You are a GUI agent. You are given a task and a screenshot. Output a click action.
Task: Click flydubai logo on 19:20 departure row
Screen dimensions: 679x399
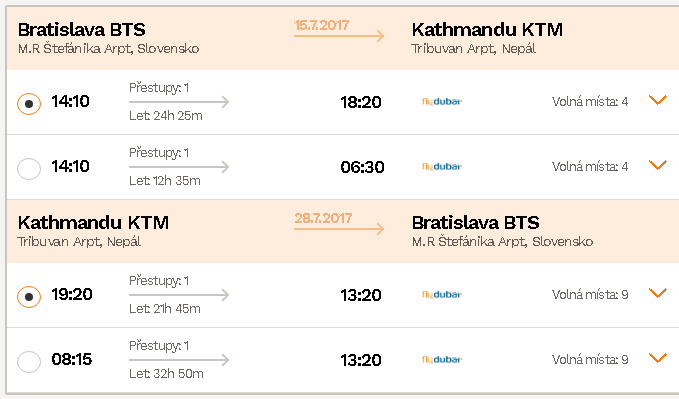coord(442,295)
